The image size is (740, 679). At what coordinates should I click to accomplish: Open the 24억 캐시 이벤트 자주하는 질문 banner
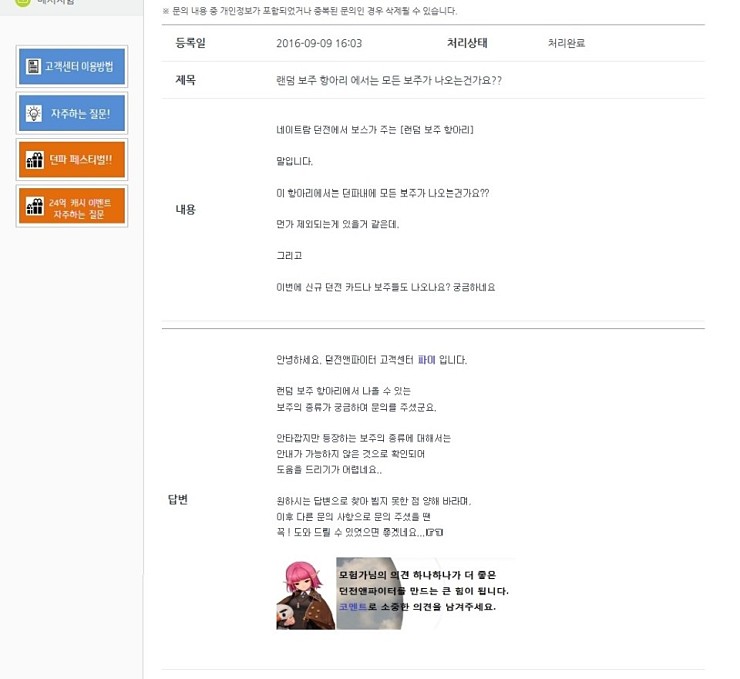(x=72, y=206)
